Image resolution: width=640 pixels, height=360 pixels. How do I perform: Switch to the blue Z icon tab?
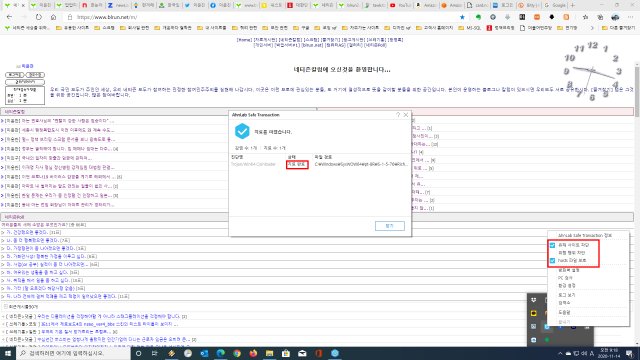pos(118,5)
